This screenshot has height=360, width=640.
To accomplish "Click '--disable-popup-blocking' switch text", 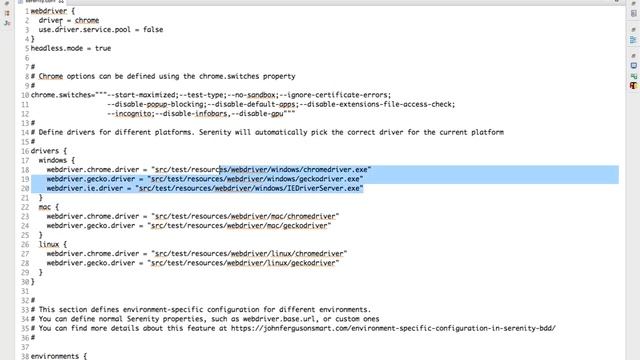I will [x=156, y=104].
